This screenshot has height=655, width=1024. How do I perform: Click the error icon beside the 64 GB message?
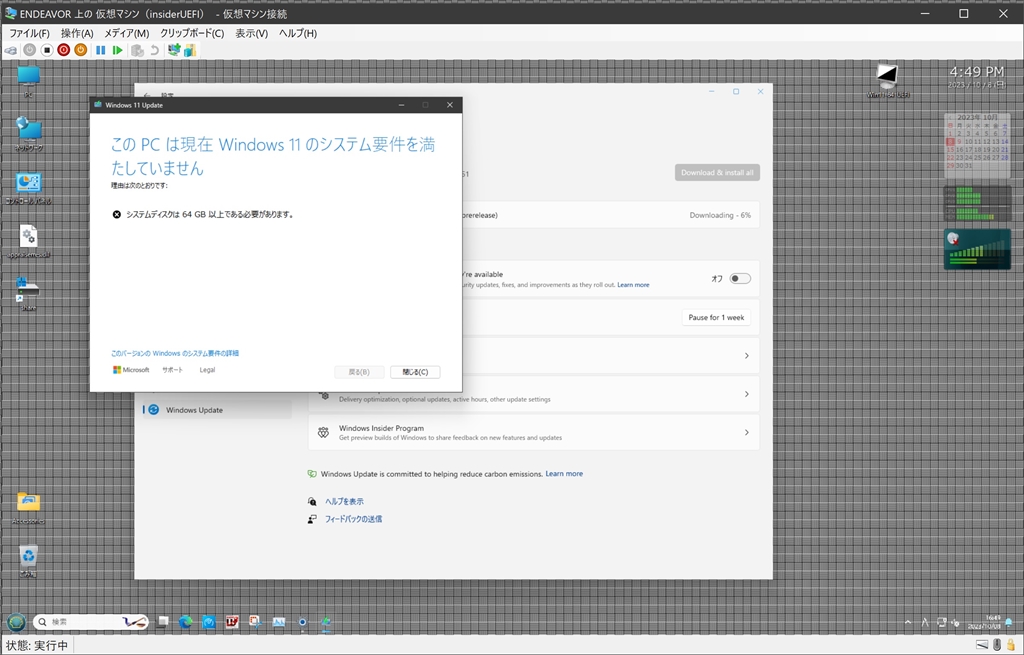[x=116, y=214]
